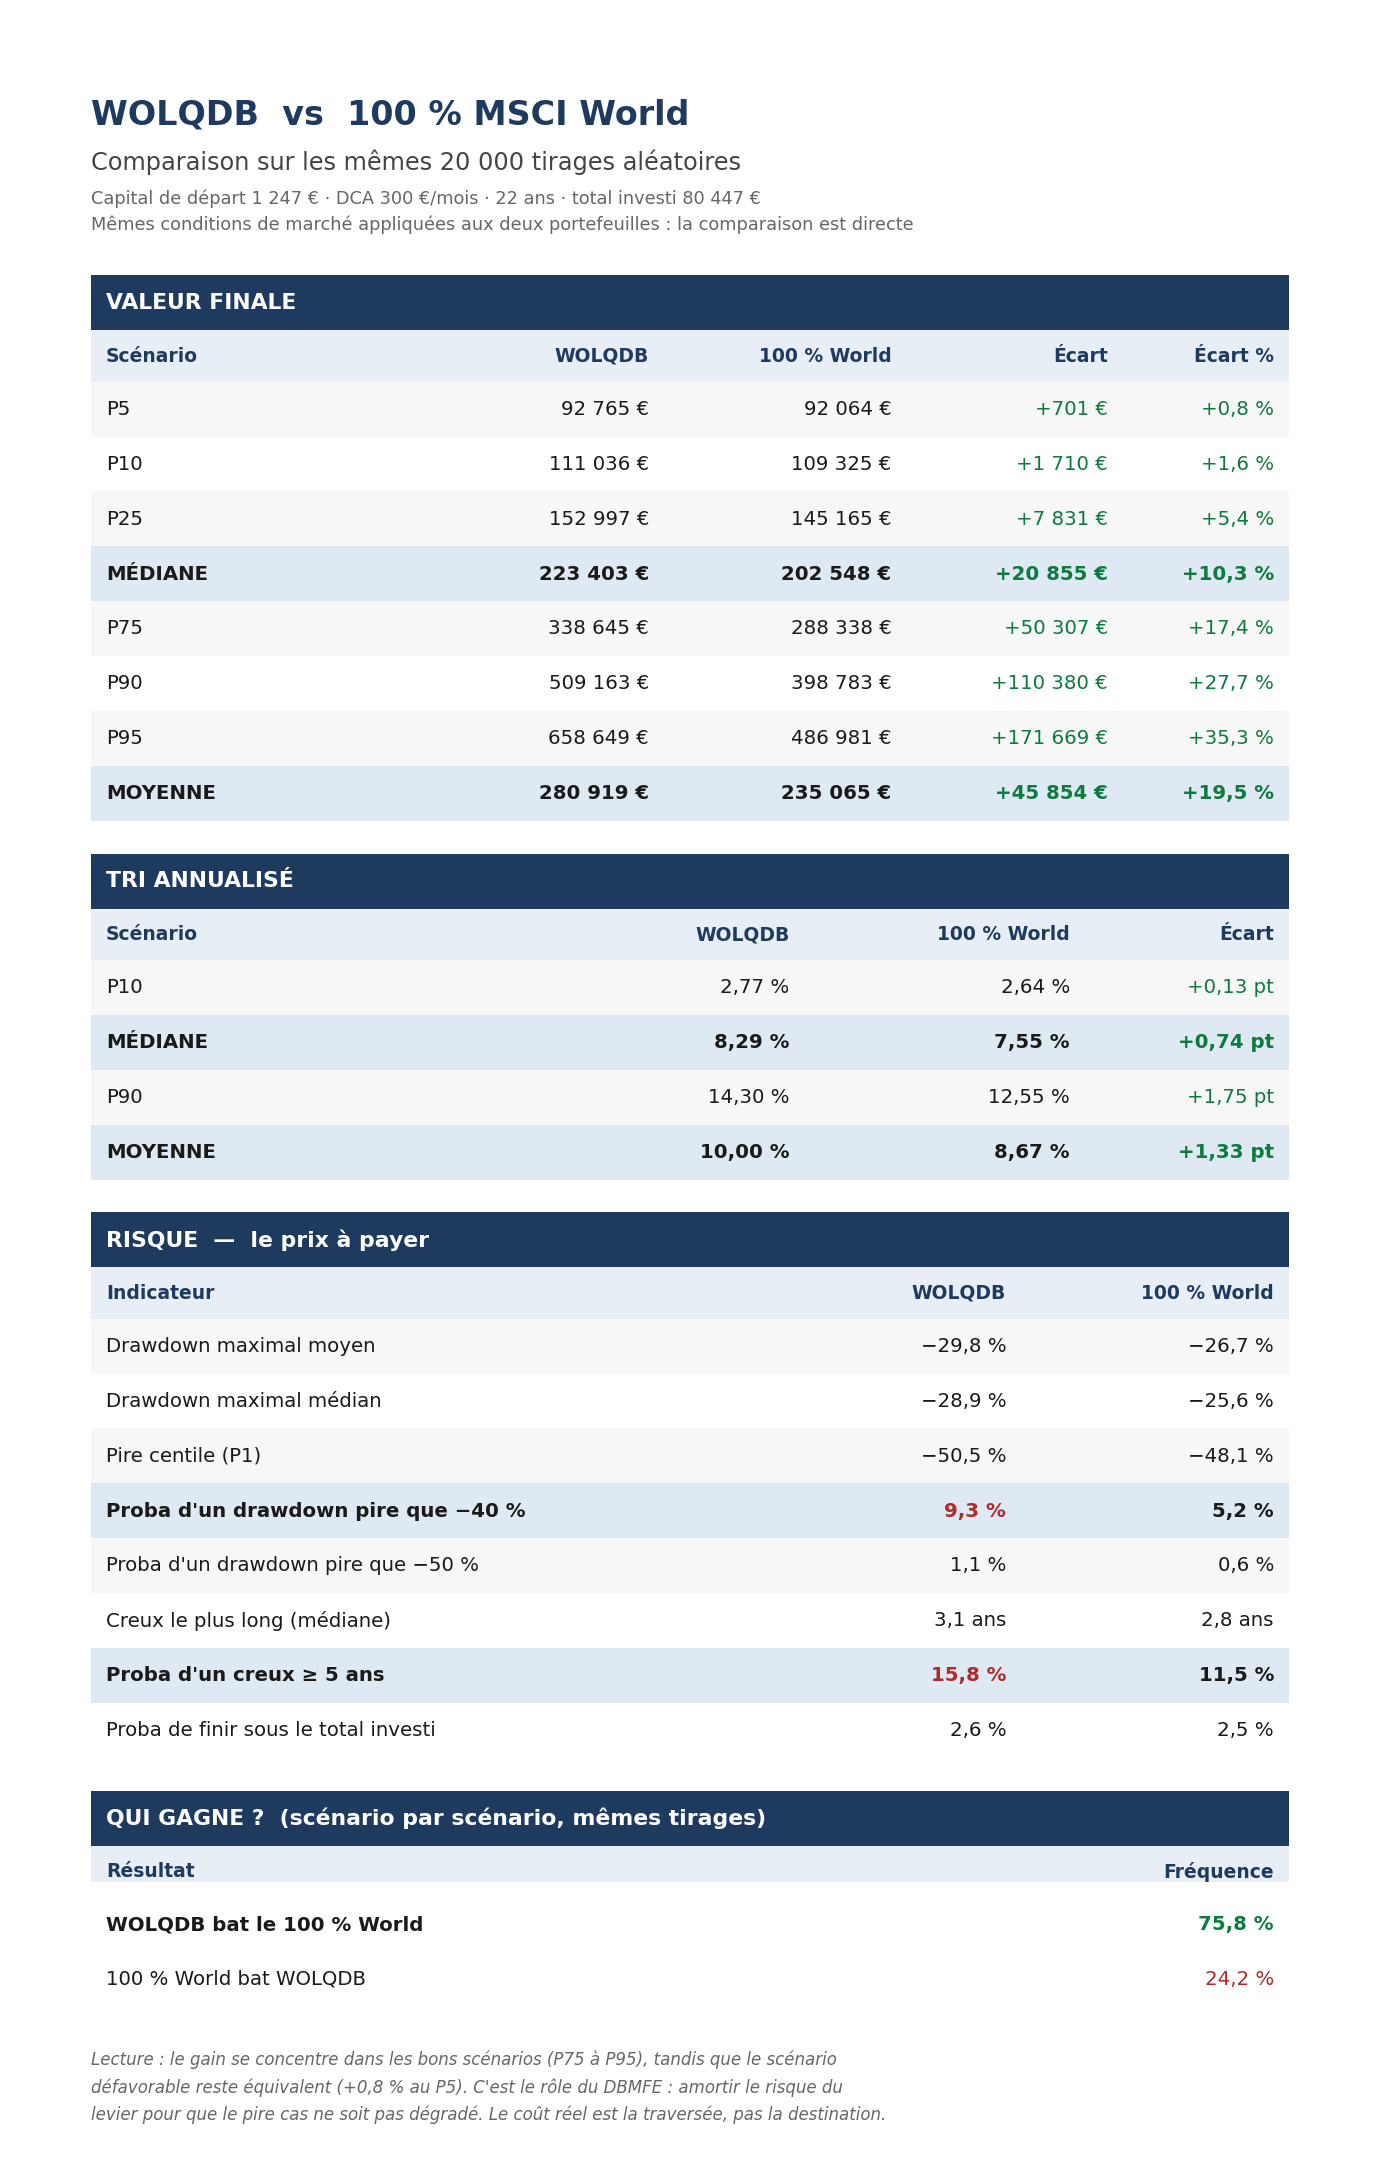The height and width of the screenshot is (2176, 1380).
Task: Click the "Écart %" column header
Action: click(x=1234, y=356)
